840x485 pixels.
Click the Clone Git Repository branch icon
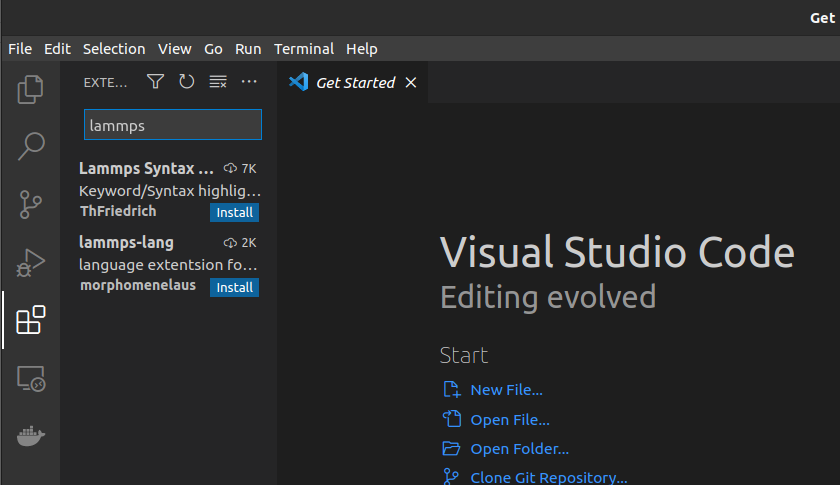pos(451,476)
